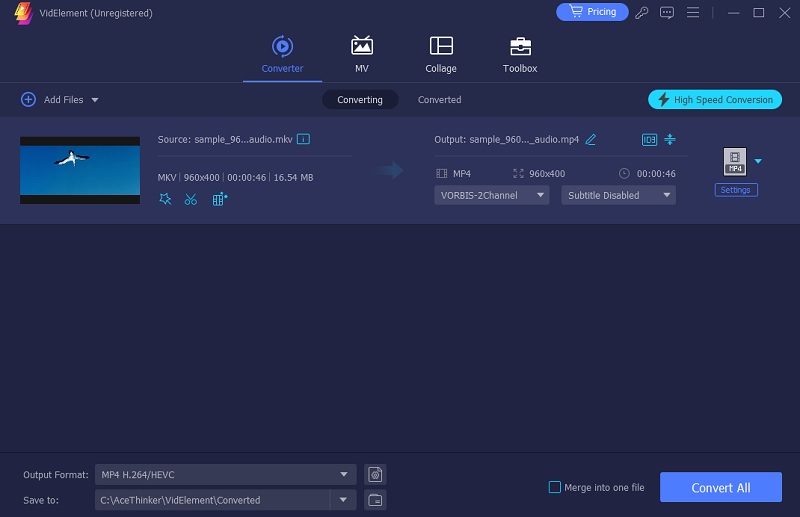800x517 pixels.
Task: Open the Subtitle Disabled dropdown
Action: pos(618,195)
